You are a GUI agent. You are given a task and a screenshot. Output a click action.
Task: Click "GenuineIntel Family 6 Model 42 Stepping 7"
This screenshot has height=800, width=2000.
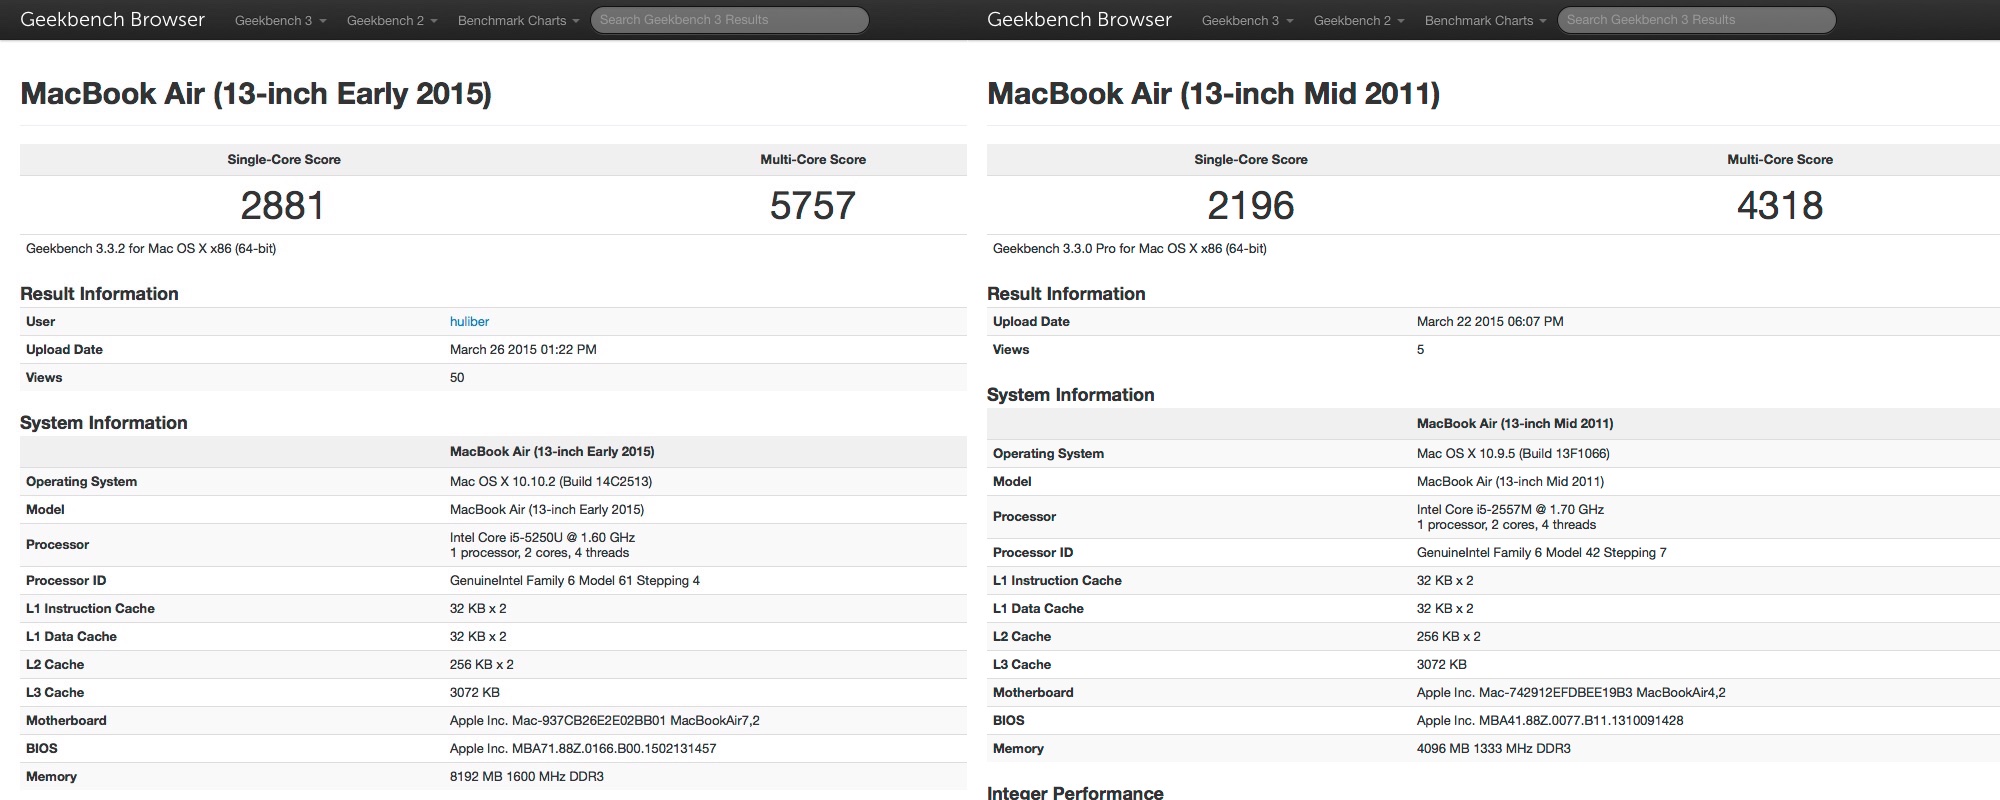coord(1542,552)
